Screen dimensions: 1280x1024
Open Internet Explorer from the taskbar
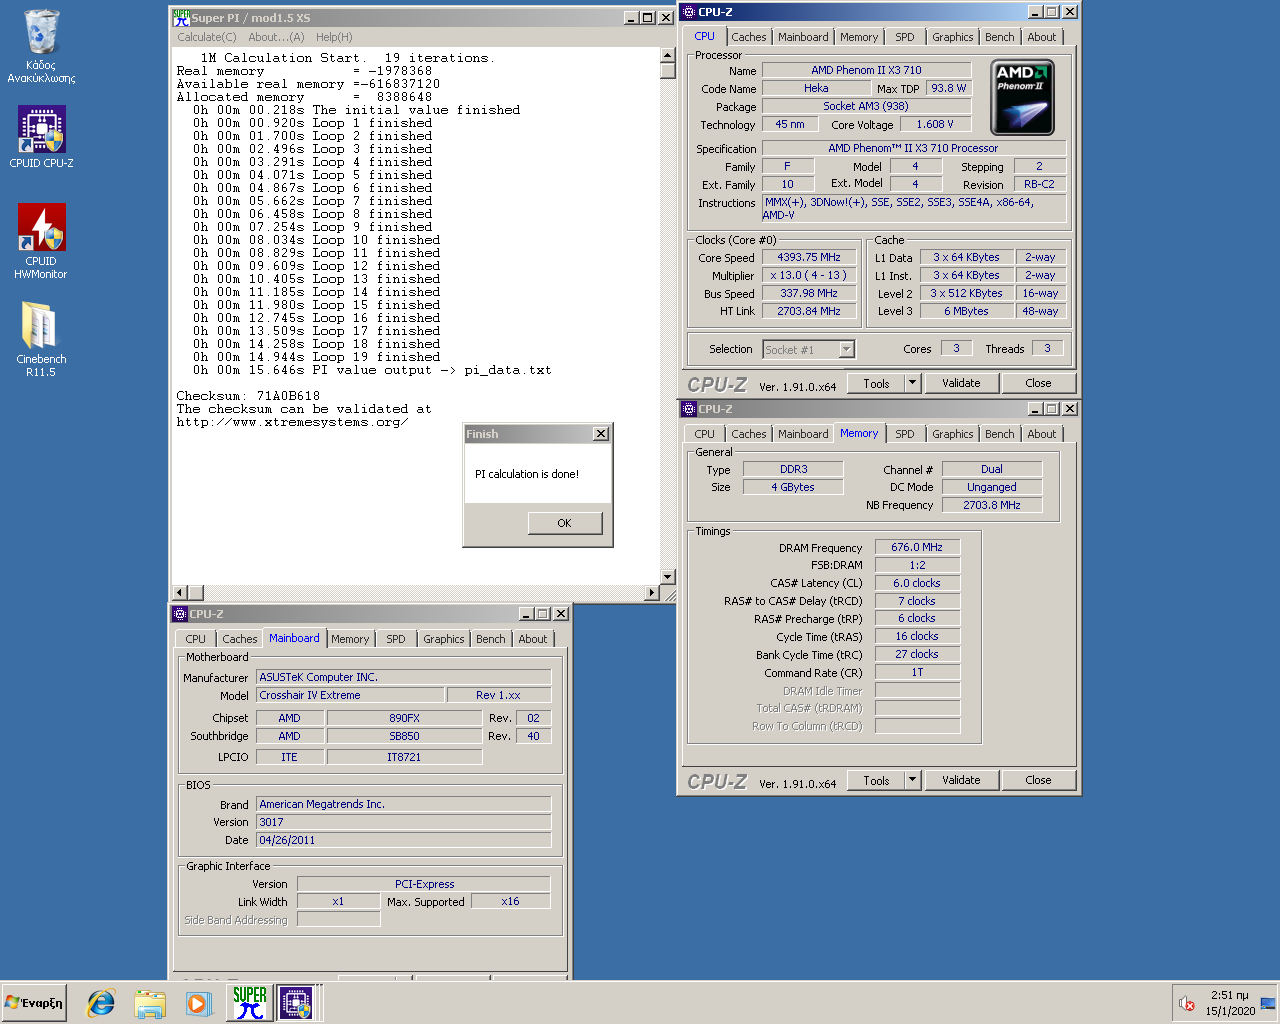101,1003
